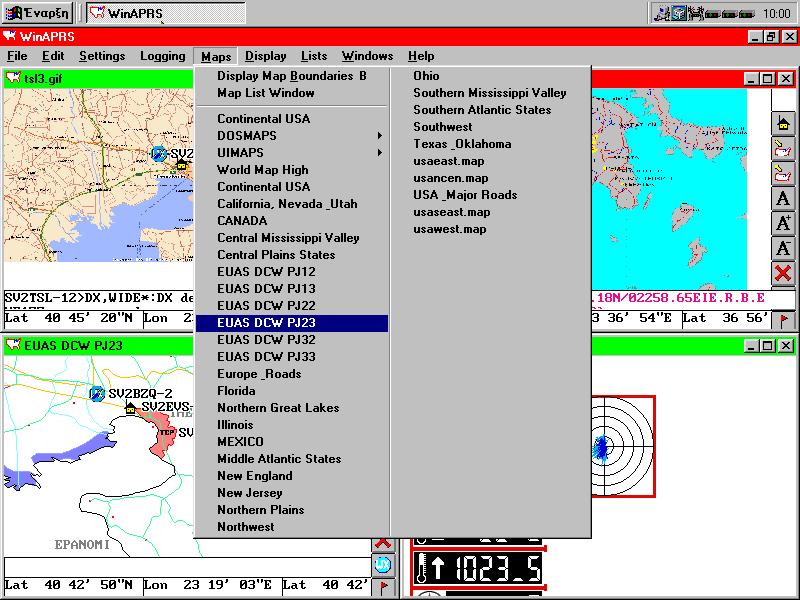Select the CANADA map
Screen dimensions: 800x600
292,221
